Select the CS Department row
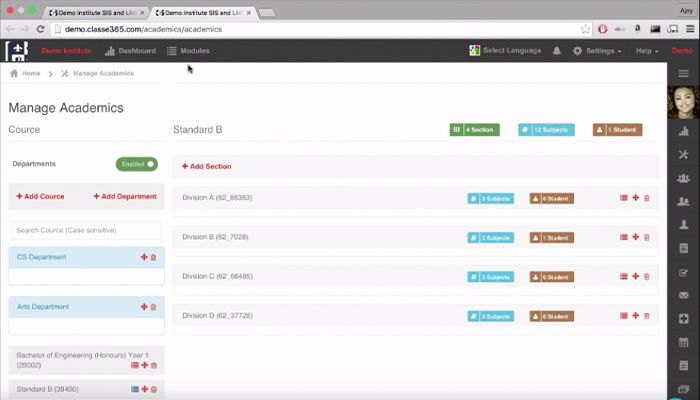Viewport: 700px width, 400px height. point(87,257)
